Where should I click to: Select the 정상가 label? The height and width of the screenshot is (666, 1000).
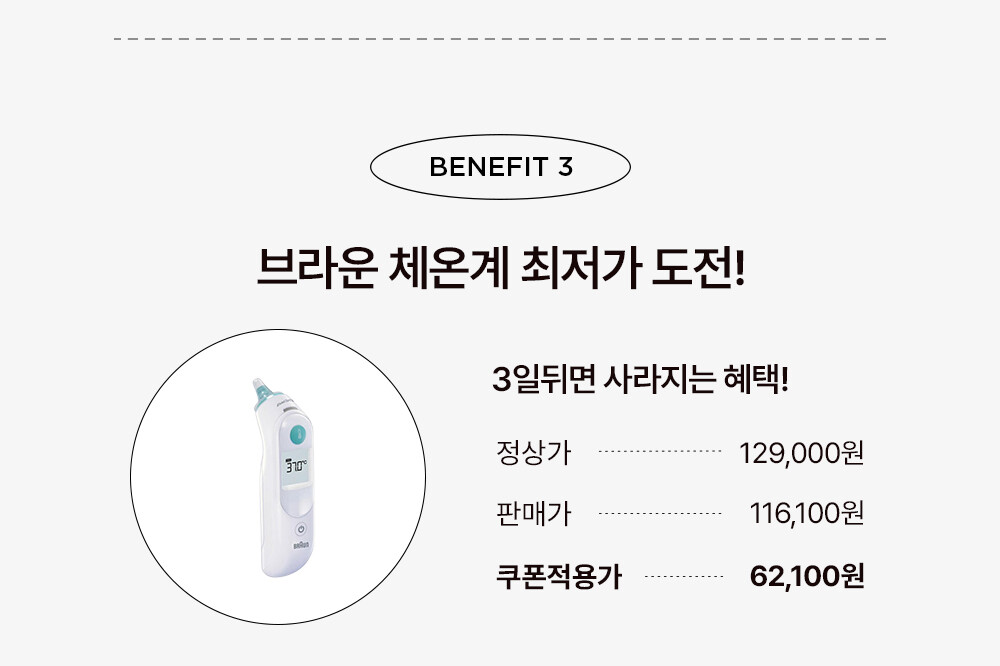point(533,453)
